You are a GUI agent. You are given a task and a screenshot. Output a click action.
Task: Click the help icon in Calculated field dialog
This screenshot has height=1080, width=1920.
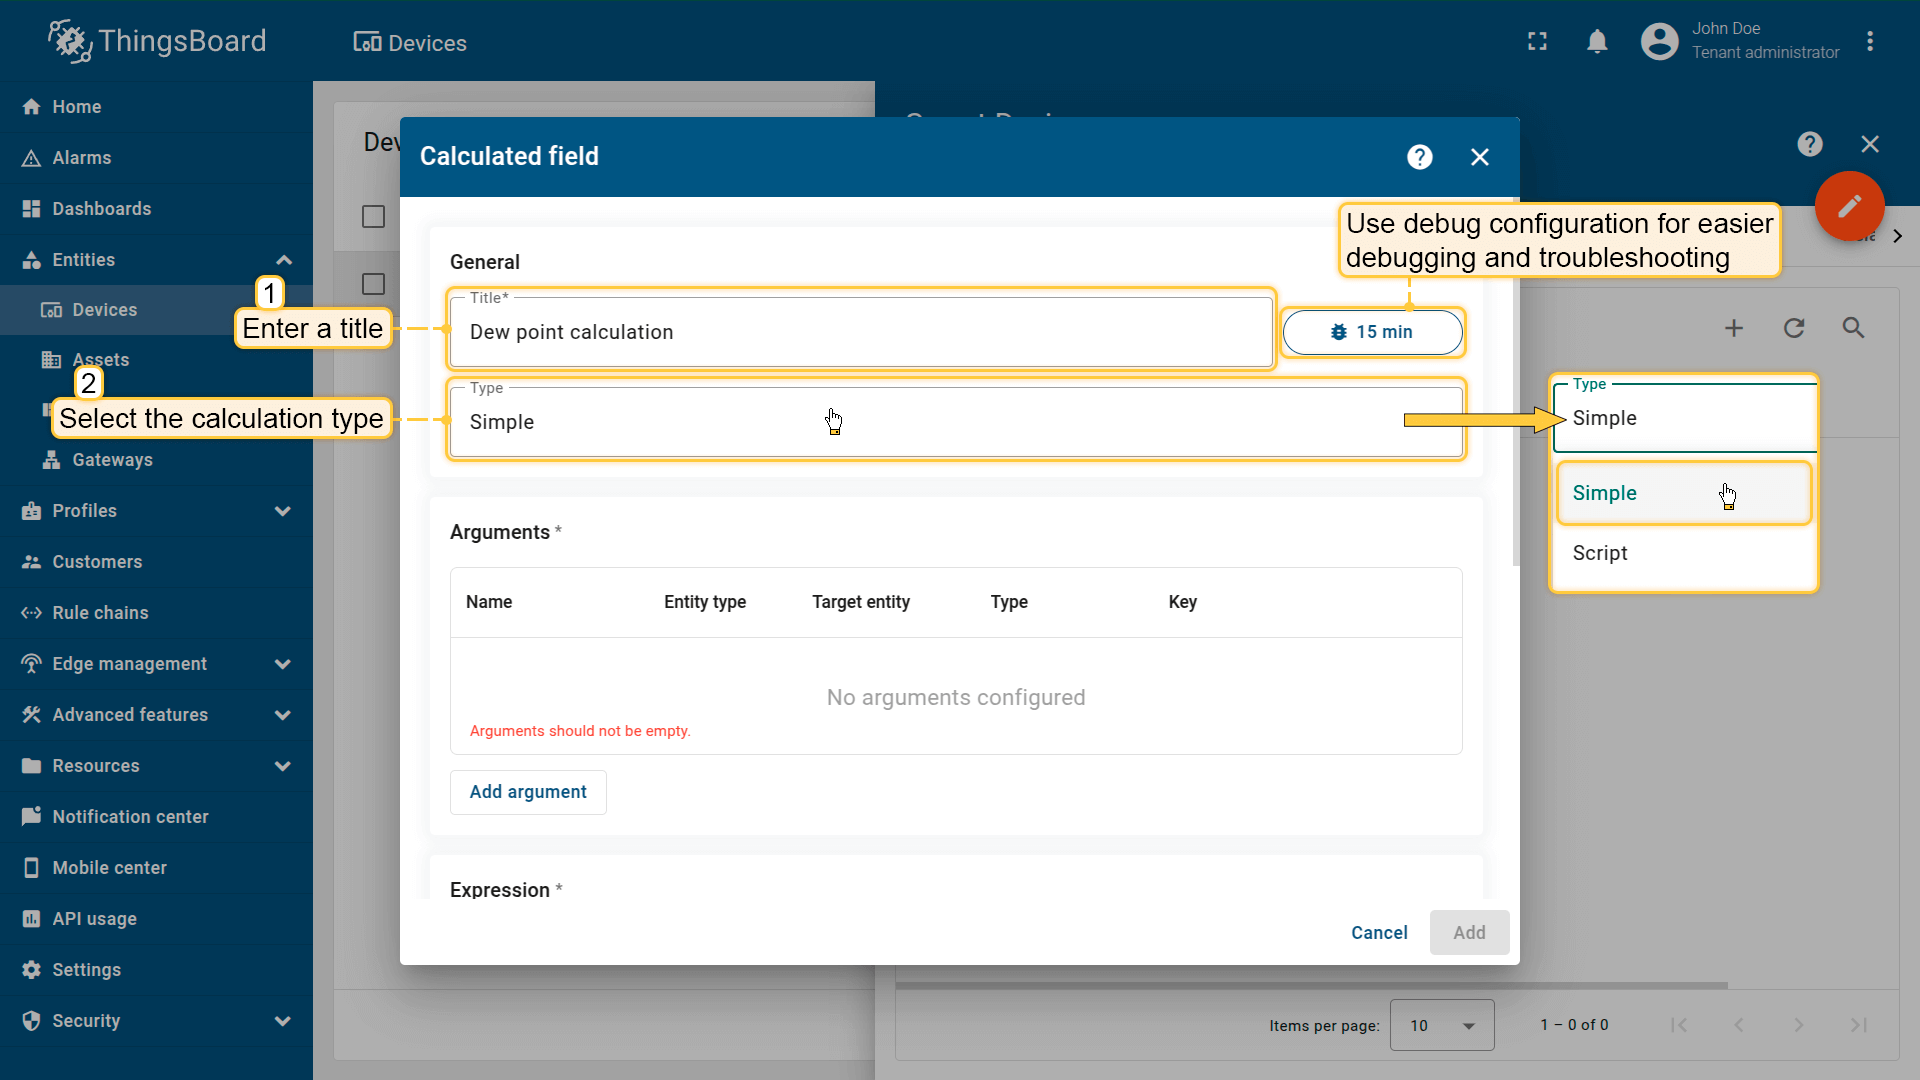coord(1419,157)
